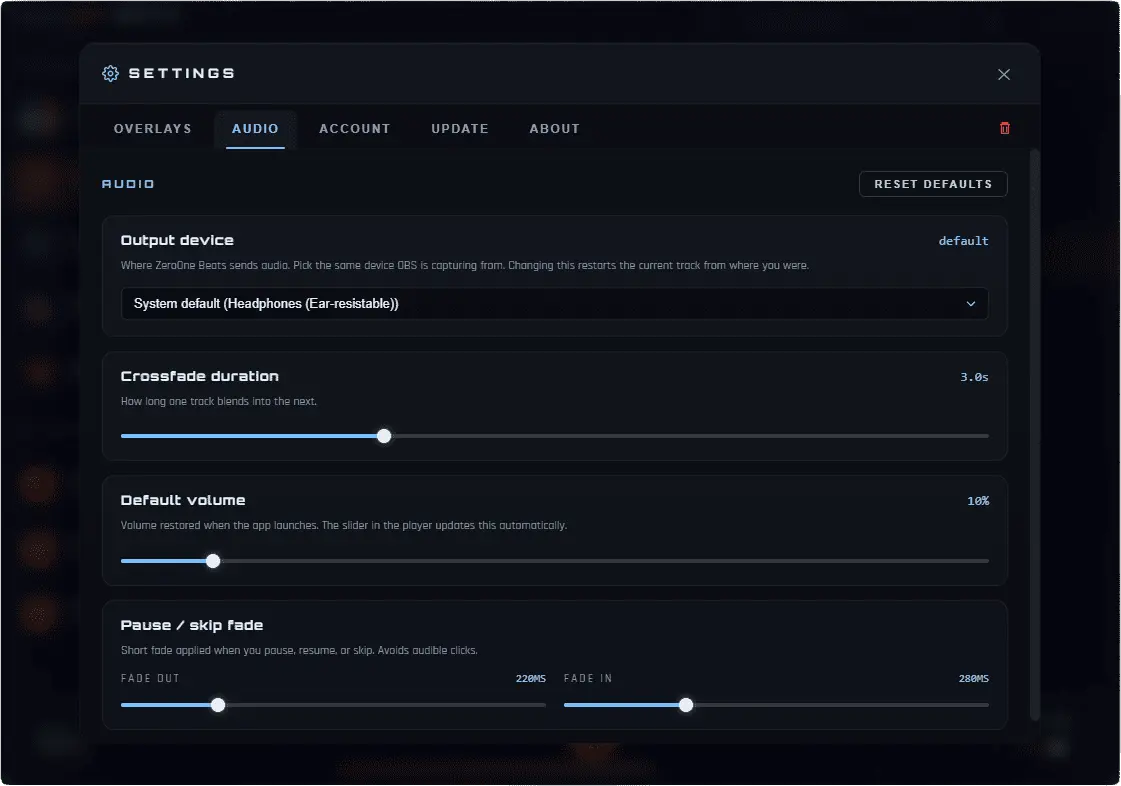Open the Account tab
This screenshot has width=1121, height=786.
(x=355, y=129)
